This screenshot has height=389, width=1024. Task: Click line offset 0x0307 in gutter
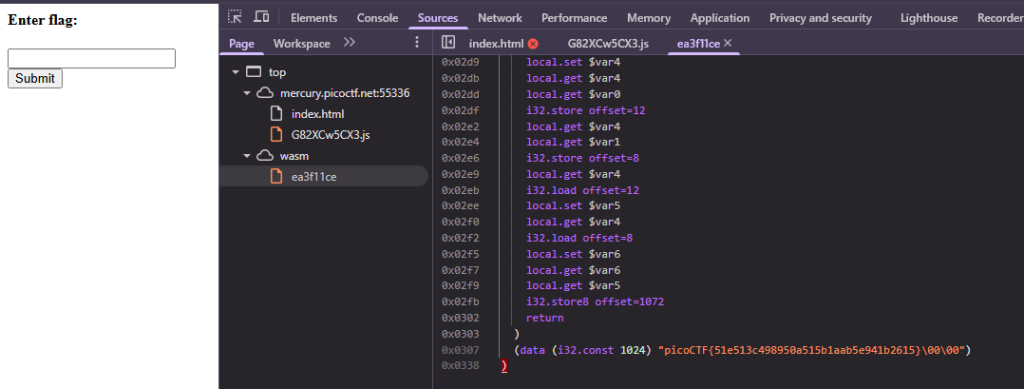pyautogui.click(x=460, y=350)
